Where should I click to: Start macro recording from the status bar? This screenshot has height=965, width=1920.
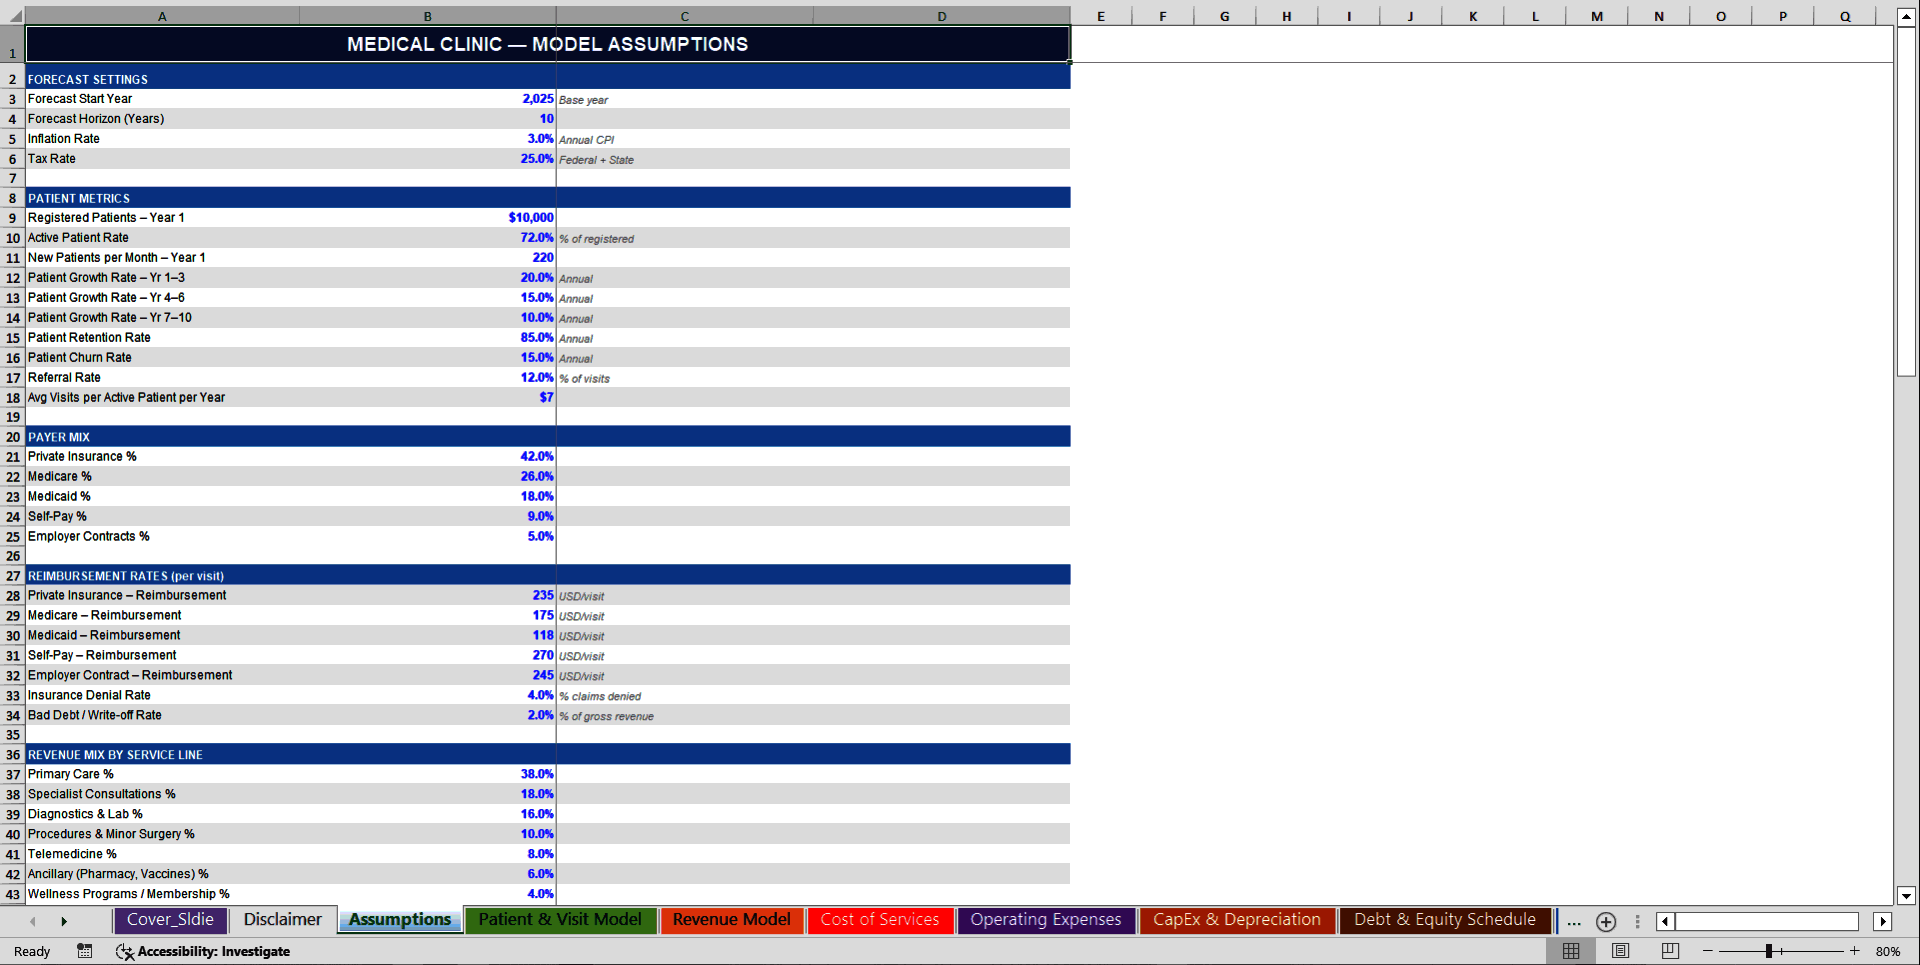(85, 951)
